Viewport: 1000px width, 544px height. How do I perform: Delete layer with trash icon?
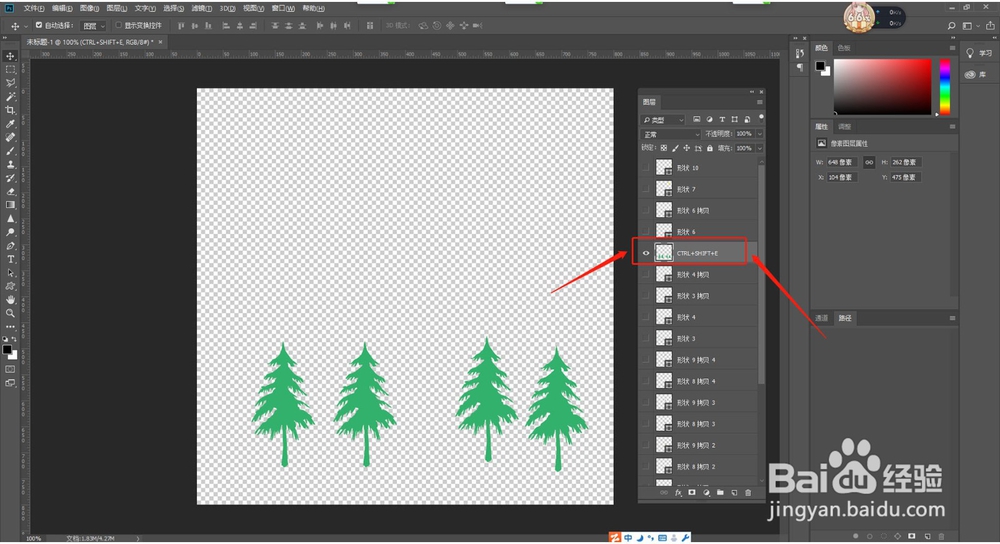(x=748, y=492)
